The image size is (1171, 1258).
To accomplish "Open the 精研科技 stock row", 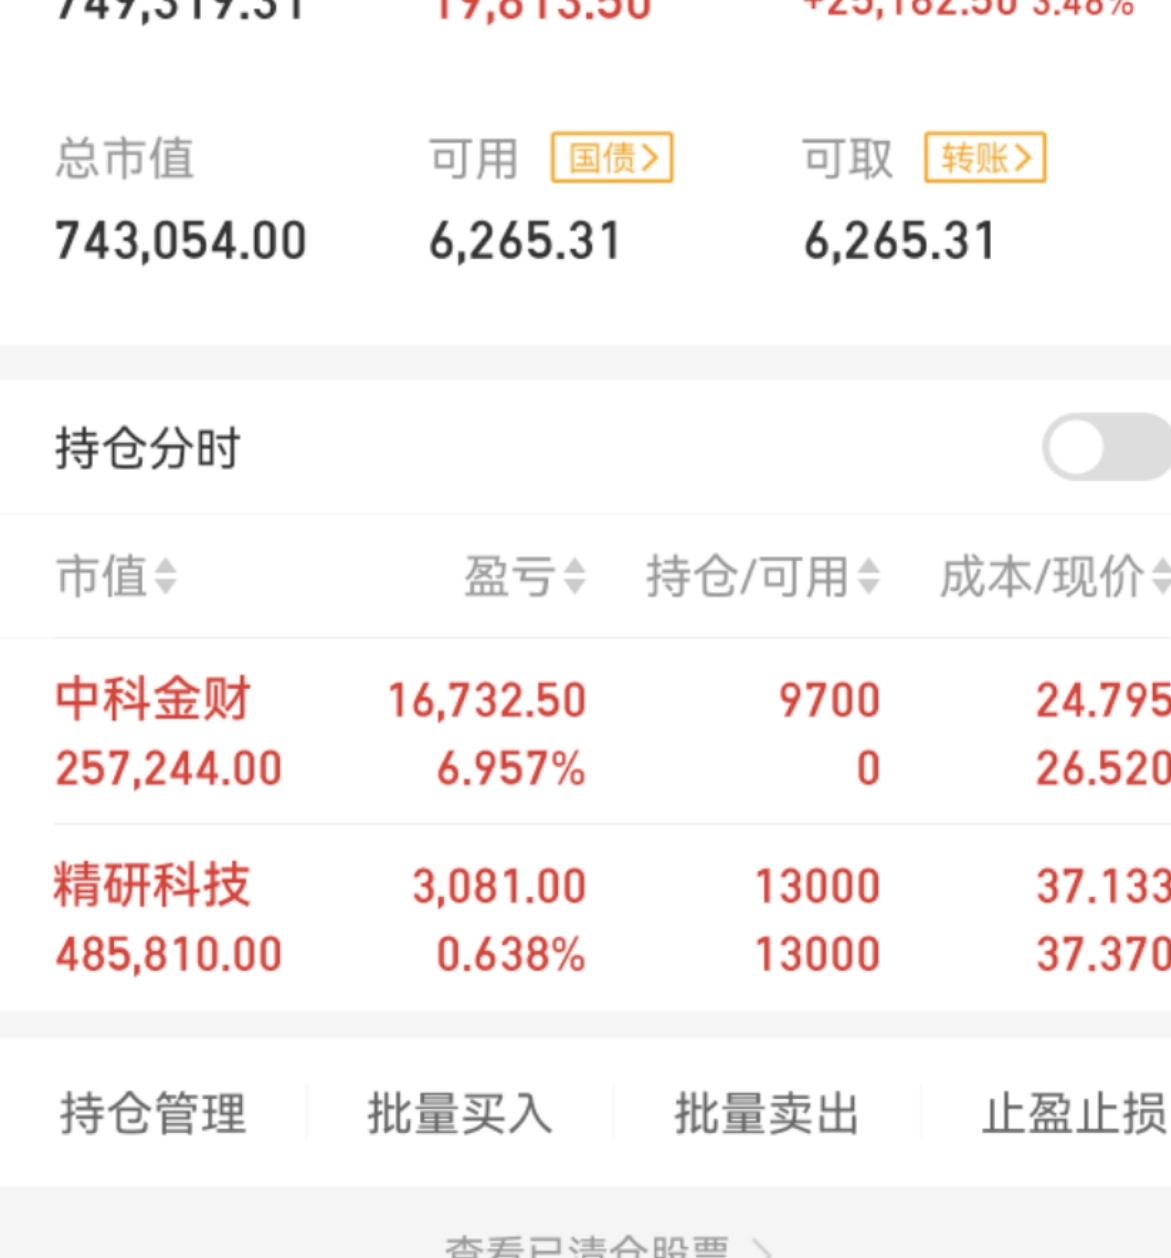I will pos(585,918).
